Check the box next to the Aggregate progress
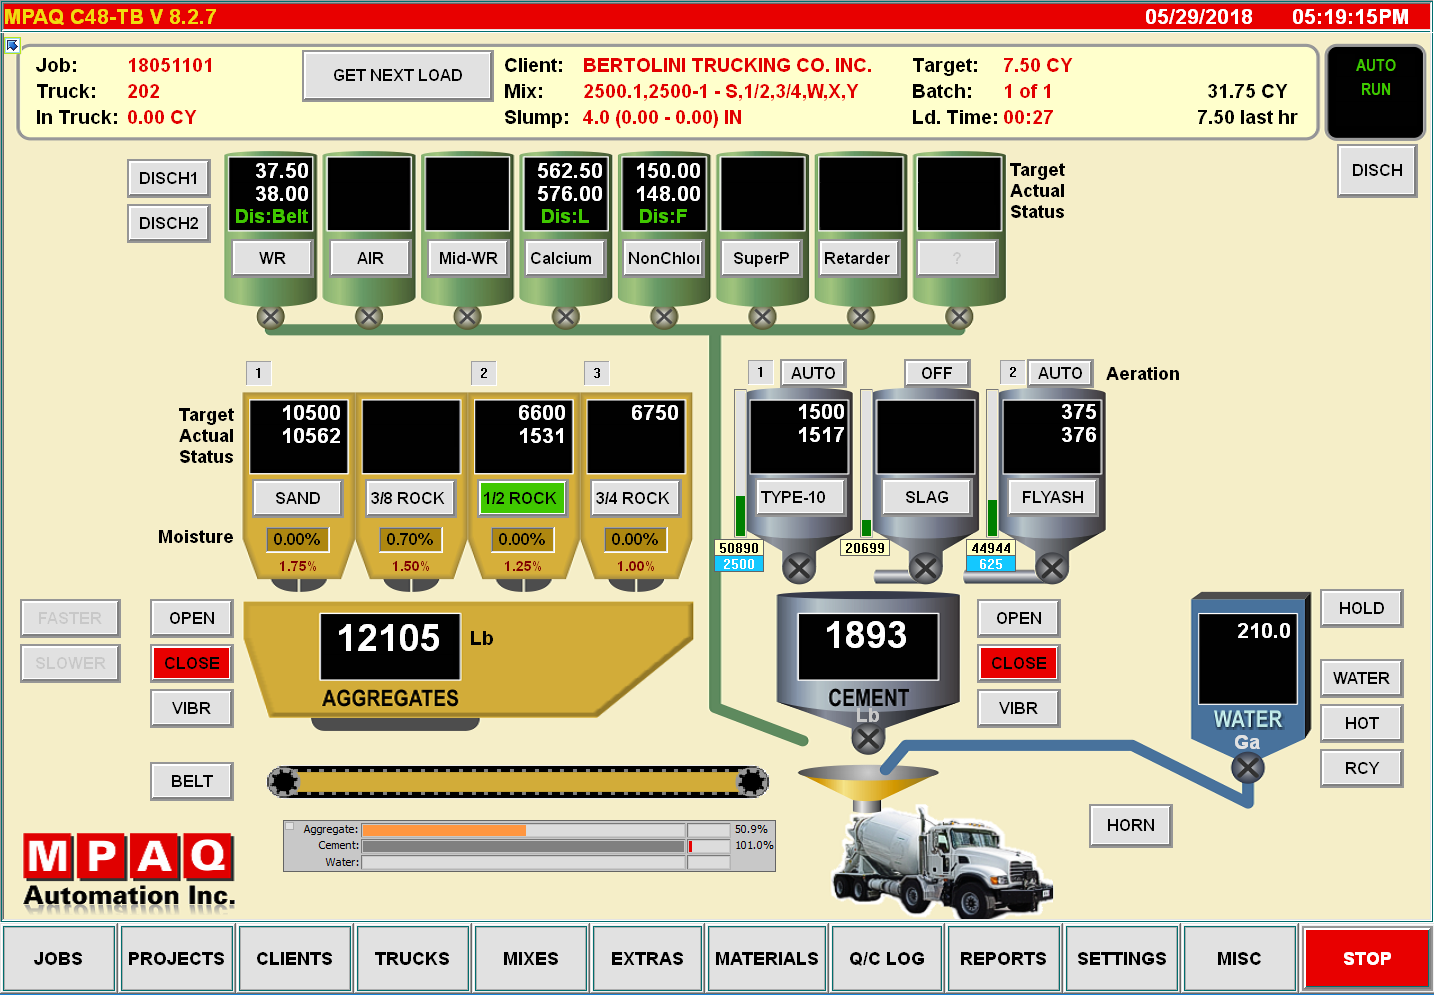Screen dimensions: 1434x995 click(x=291, y=828)
